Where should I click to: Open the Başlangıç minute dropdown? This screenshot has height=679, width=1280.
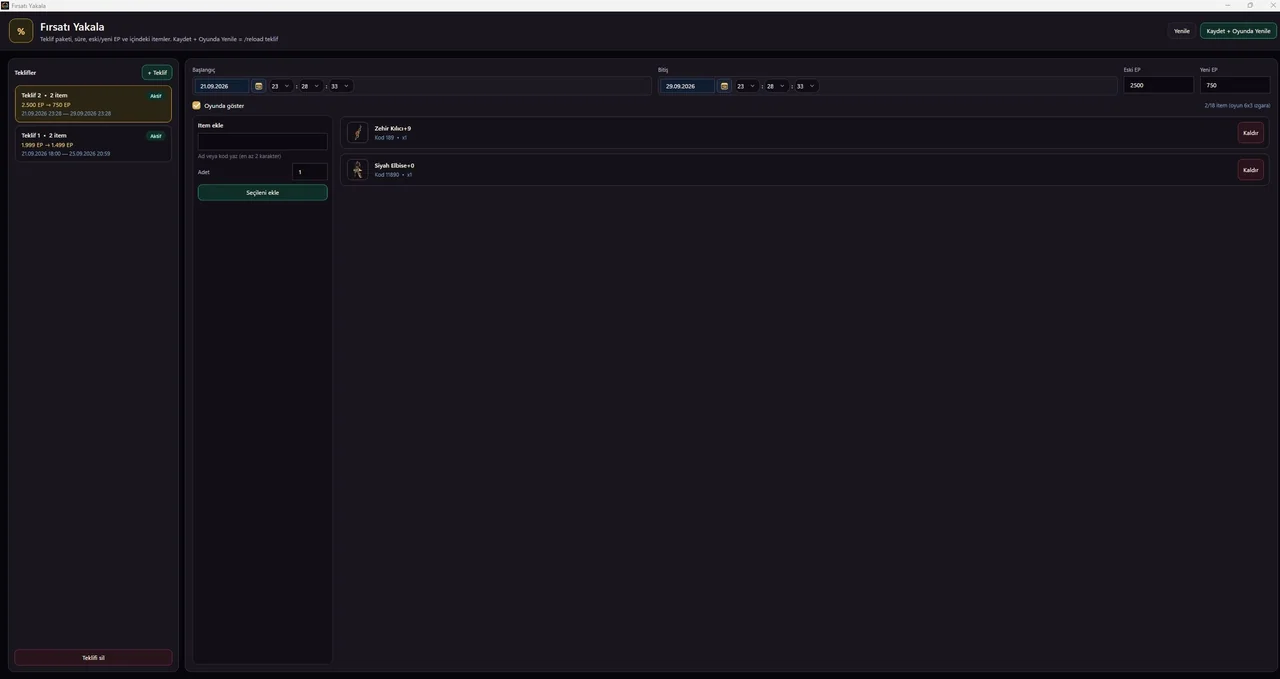tap(311, 86)
